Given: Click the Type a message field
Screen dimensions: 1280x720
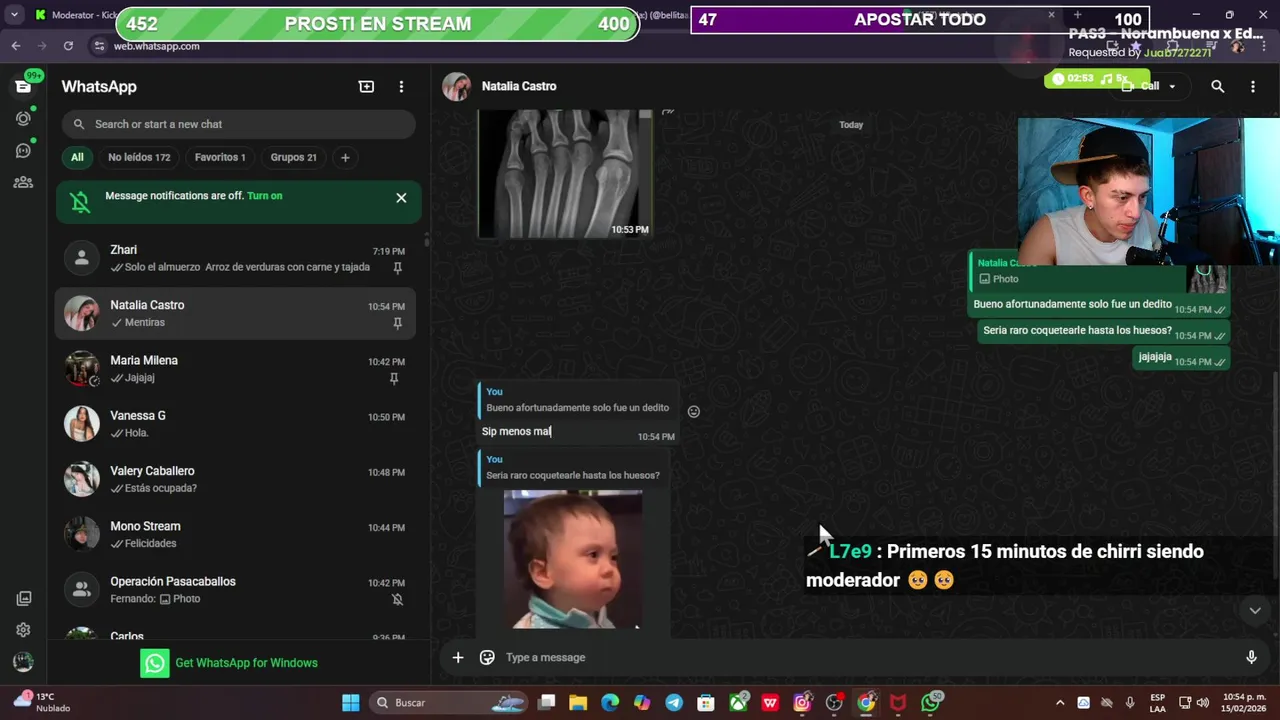Looking at the screenshot, I should [868, 657].
